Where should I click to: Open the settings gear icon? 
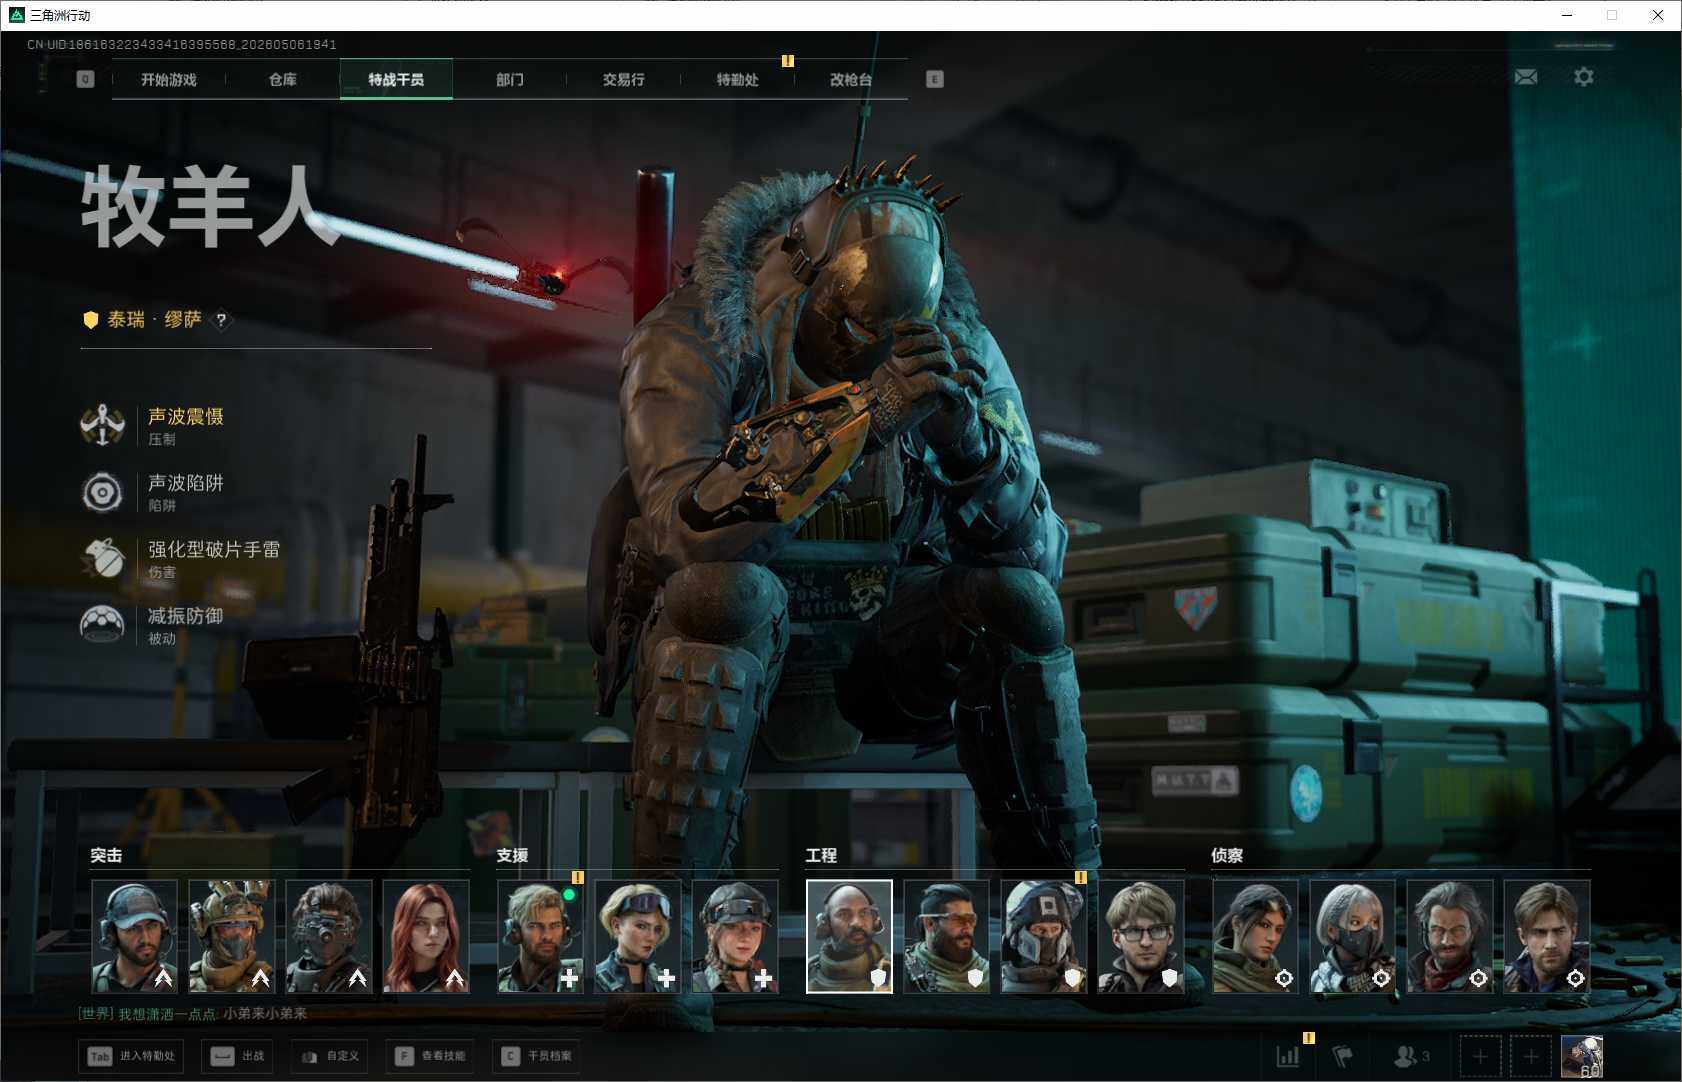(1584, 77)
